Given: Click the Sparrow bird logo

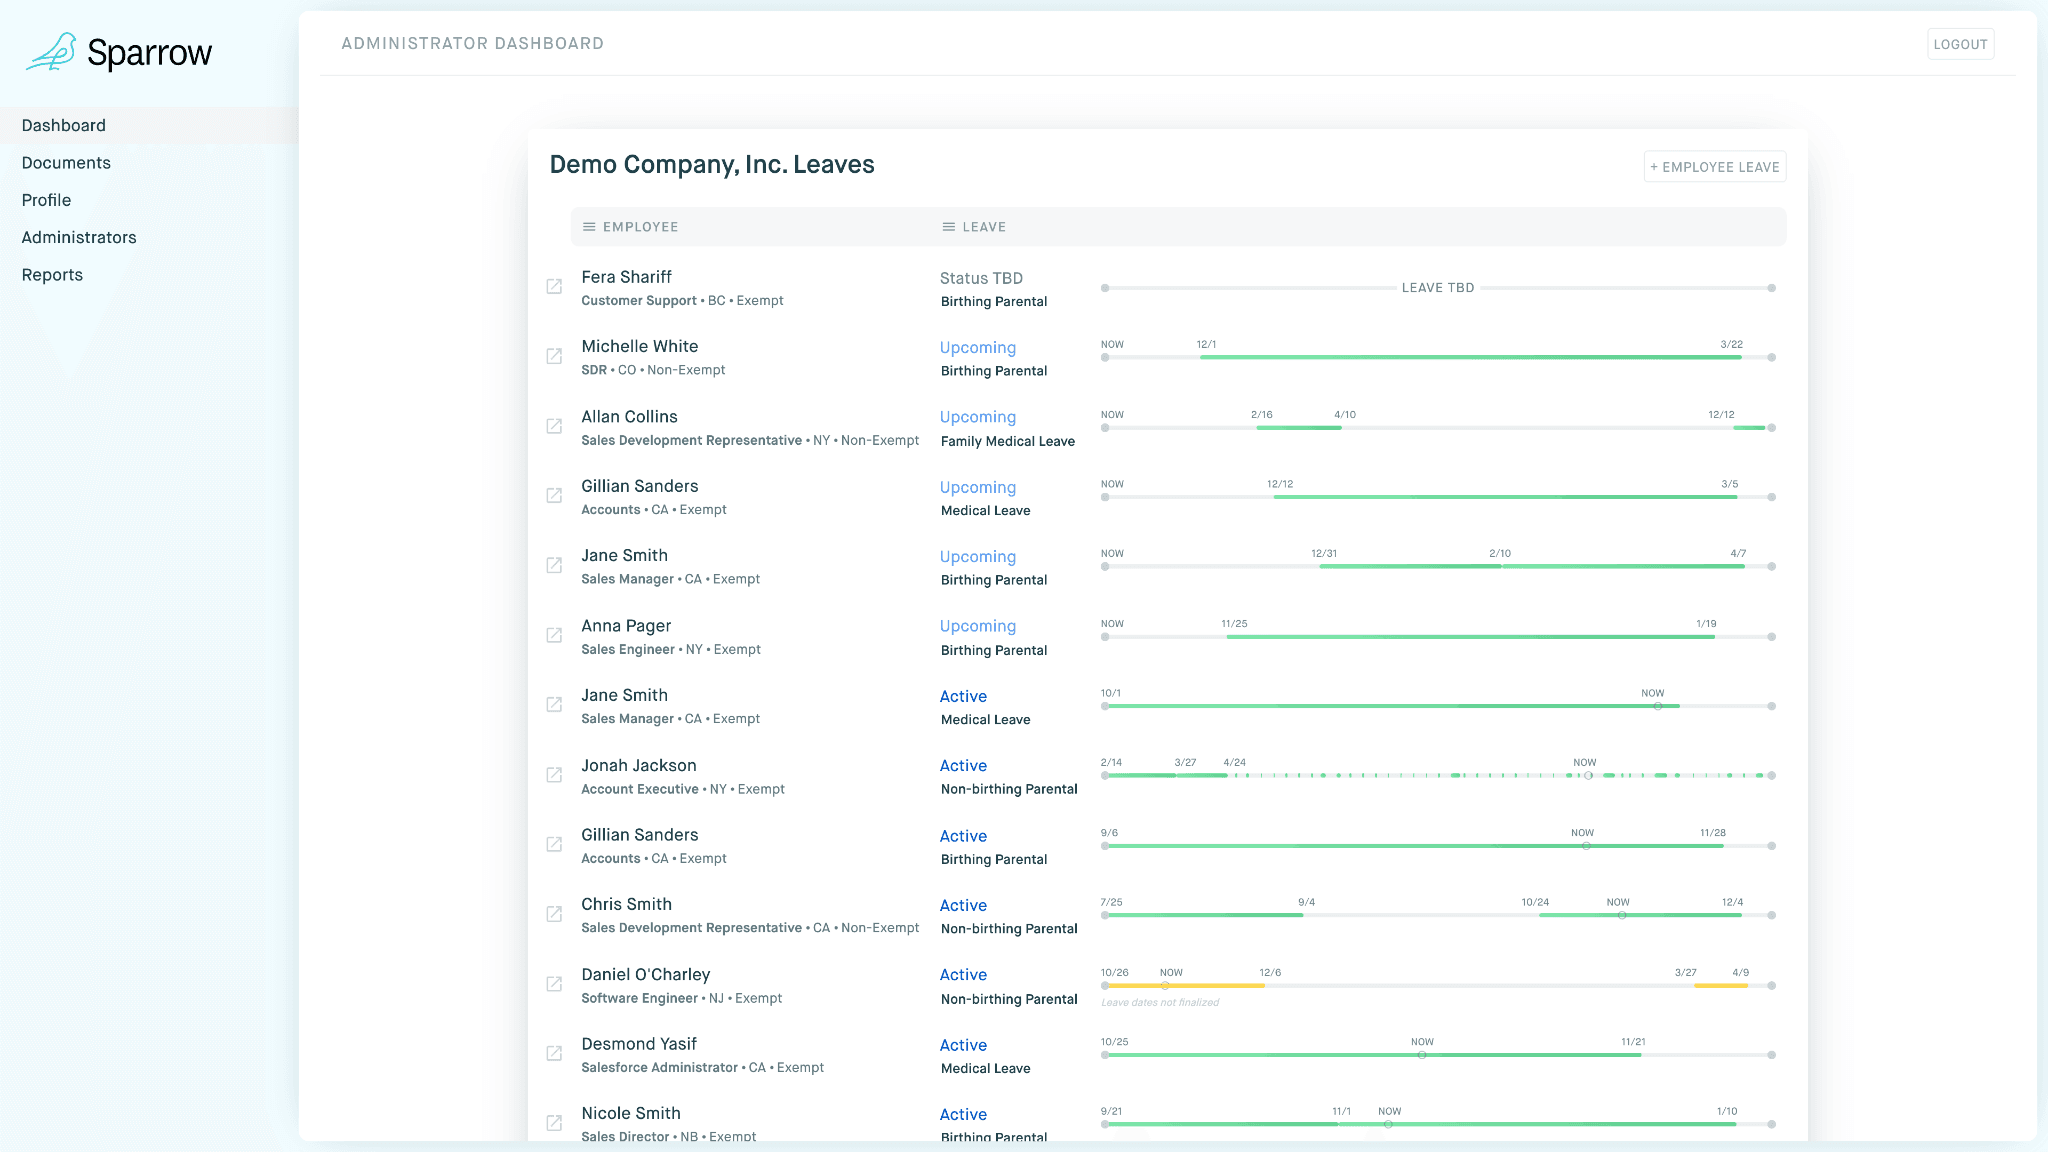Looking at the screenshot, I should [52, 52].
